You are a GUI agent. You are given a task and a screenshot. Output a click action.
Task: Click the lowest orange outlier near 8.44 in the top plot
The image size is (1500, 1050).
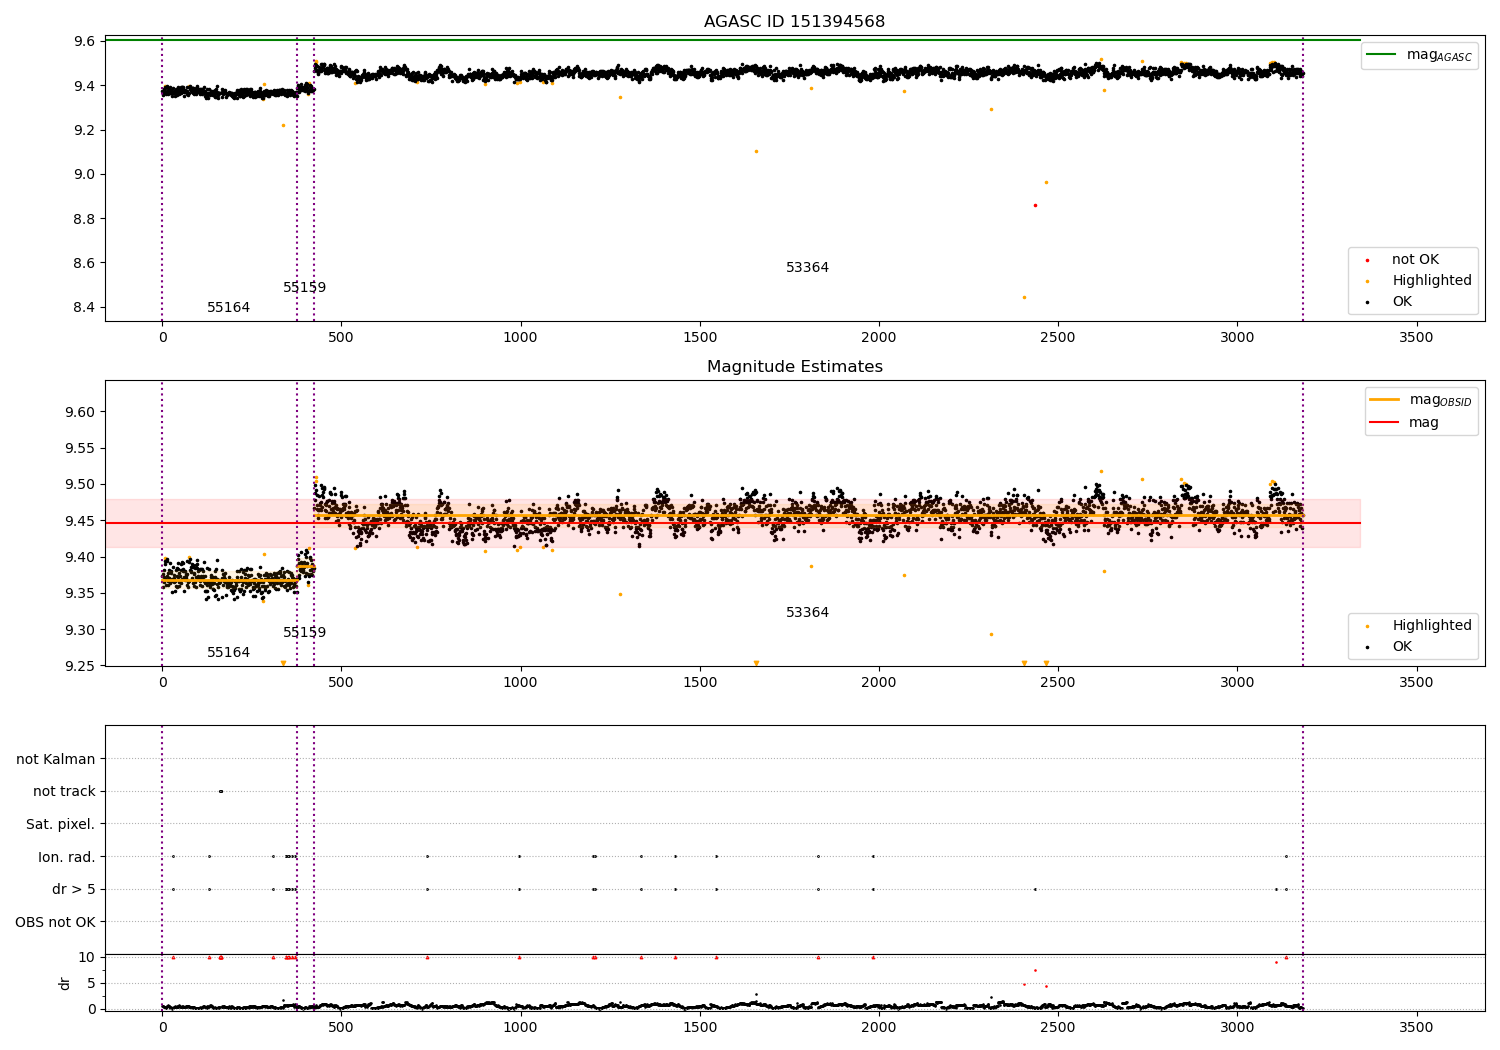(1024, 297)
